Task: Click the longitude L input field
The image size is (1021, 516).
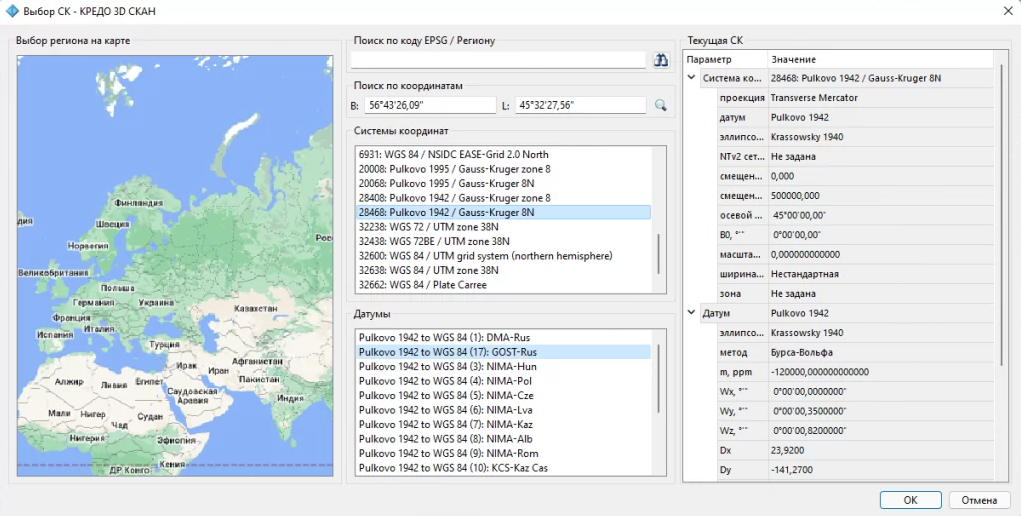Action: pyautogui.click(x=580, y=105)
